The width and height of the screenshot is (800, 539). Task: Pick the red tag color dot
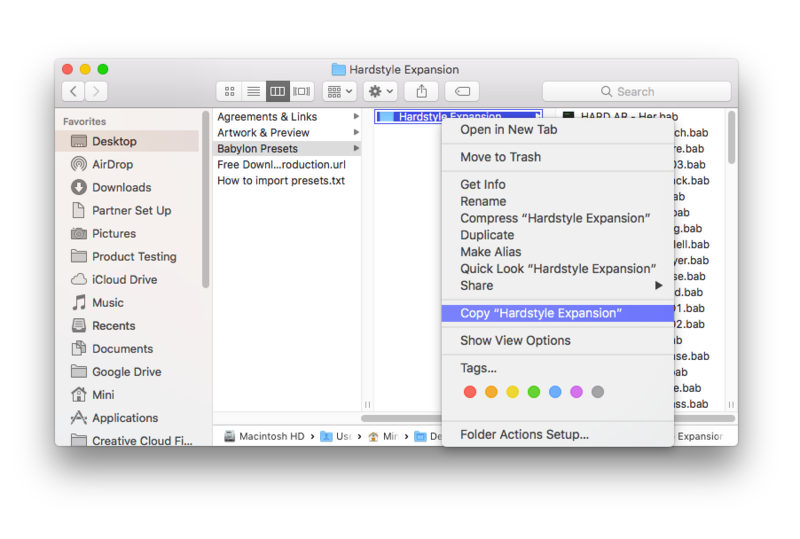click(470, 392)
